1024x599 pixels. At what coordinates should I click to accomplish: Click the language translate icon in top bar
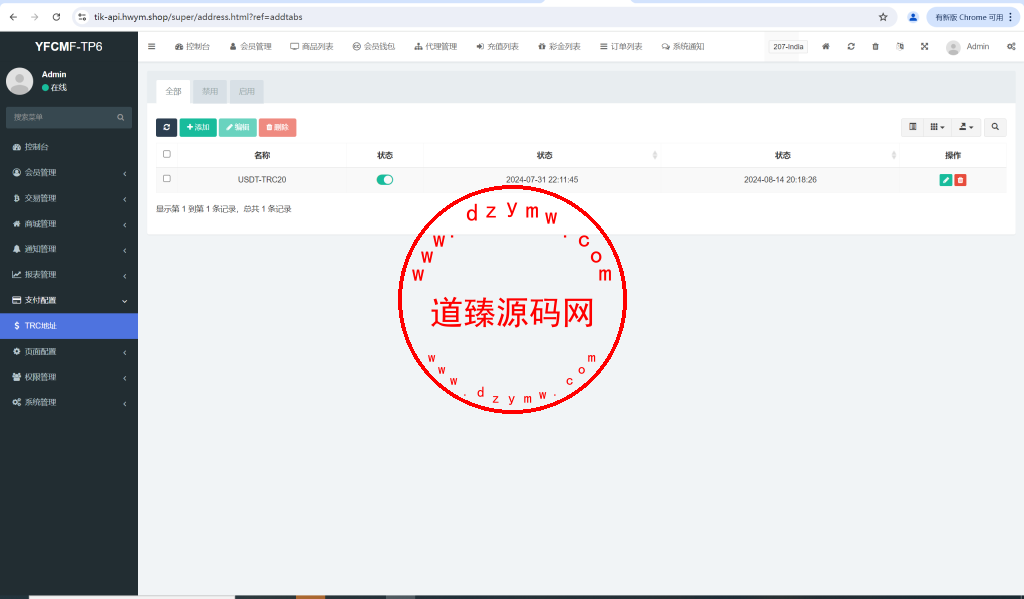(x=900, y=46)
